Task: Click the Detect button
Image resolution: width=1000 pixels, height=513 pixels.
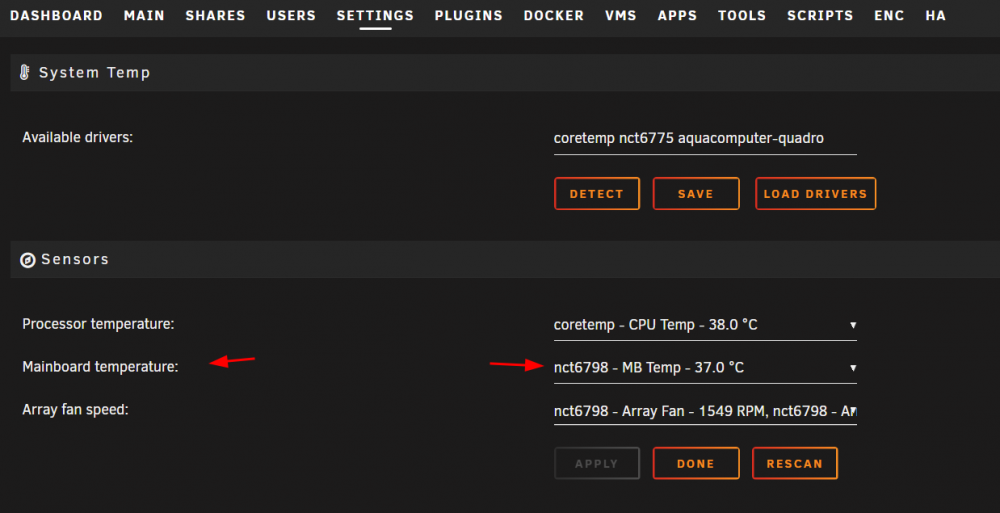Action: pyautogui.click(x=597, y=194)
